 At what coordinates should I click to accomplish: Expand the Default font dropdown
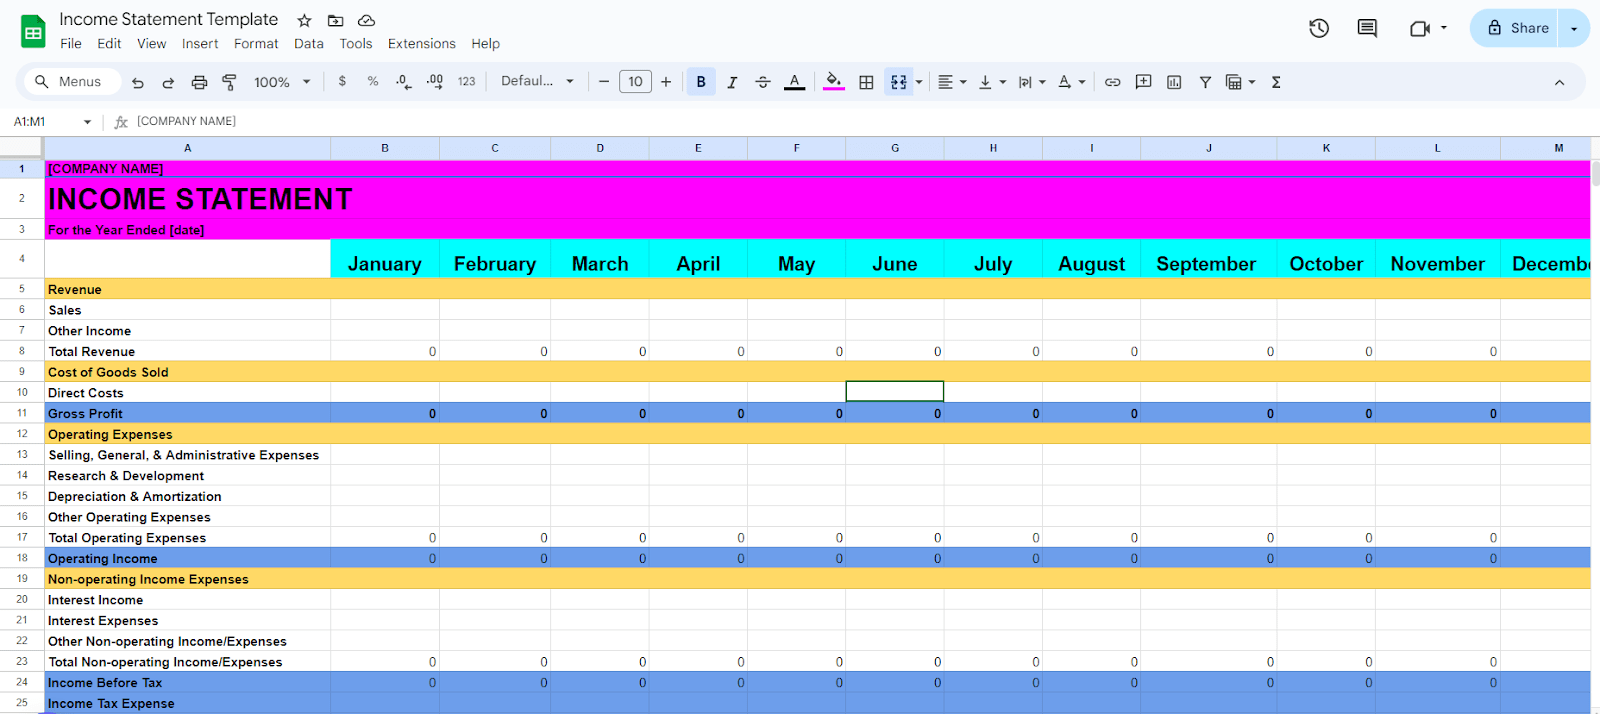pos(537,82)
